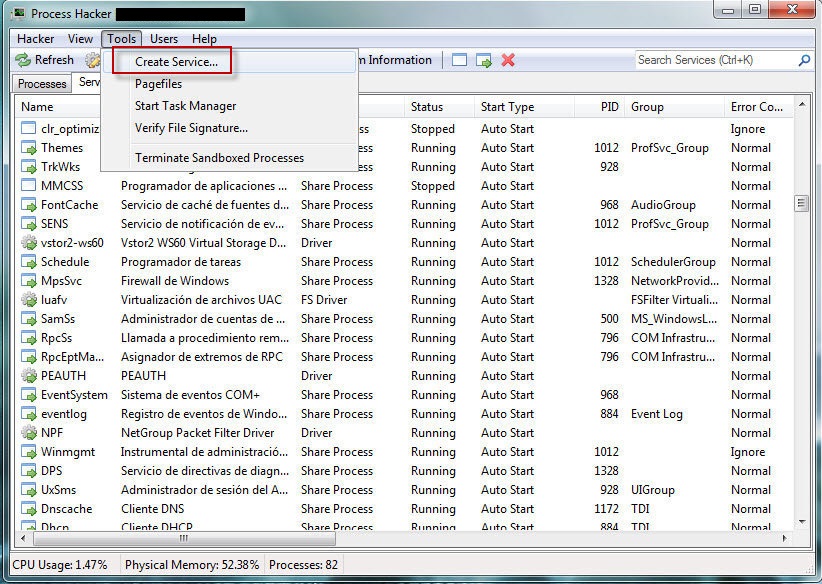Sort by the PID column header
The image size is (822, 584).
tap(599, 107)
